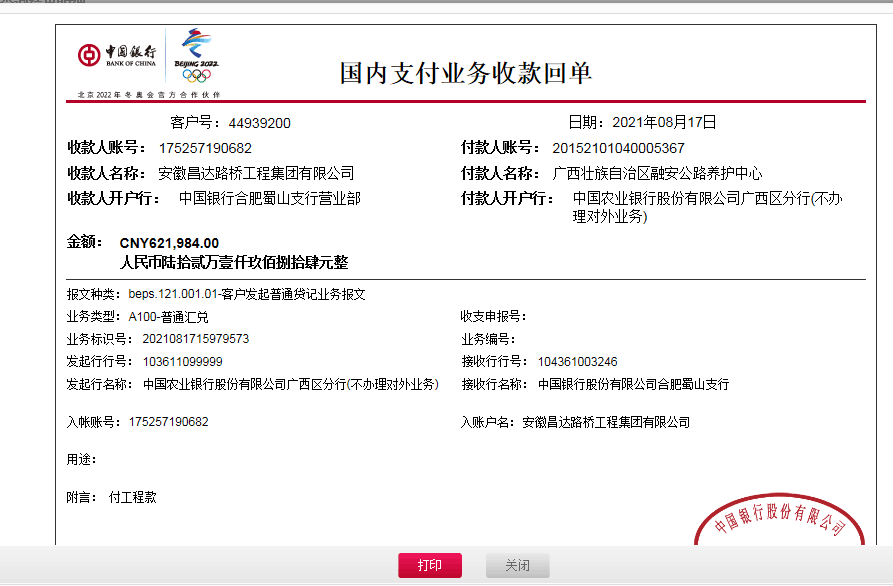Select the amount CNY621,984.00
The width and height of the screenshot is (893, 586).
[169, 243]
